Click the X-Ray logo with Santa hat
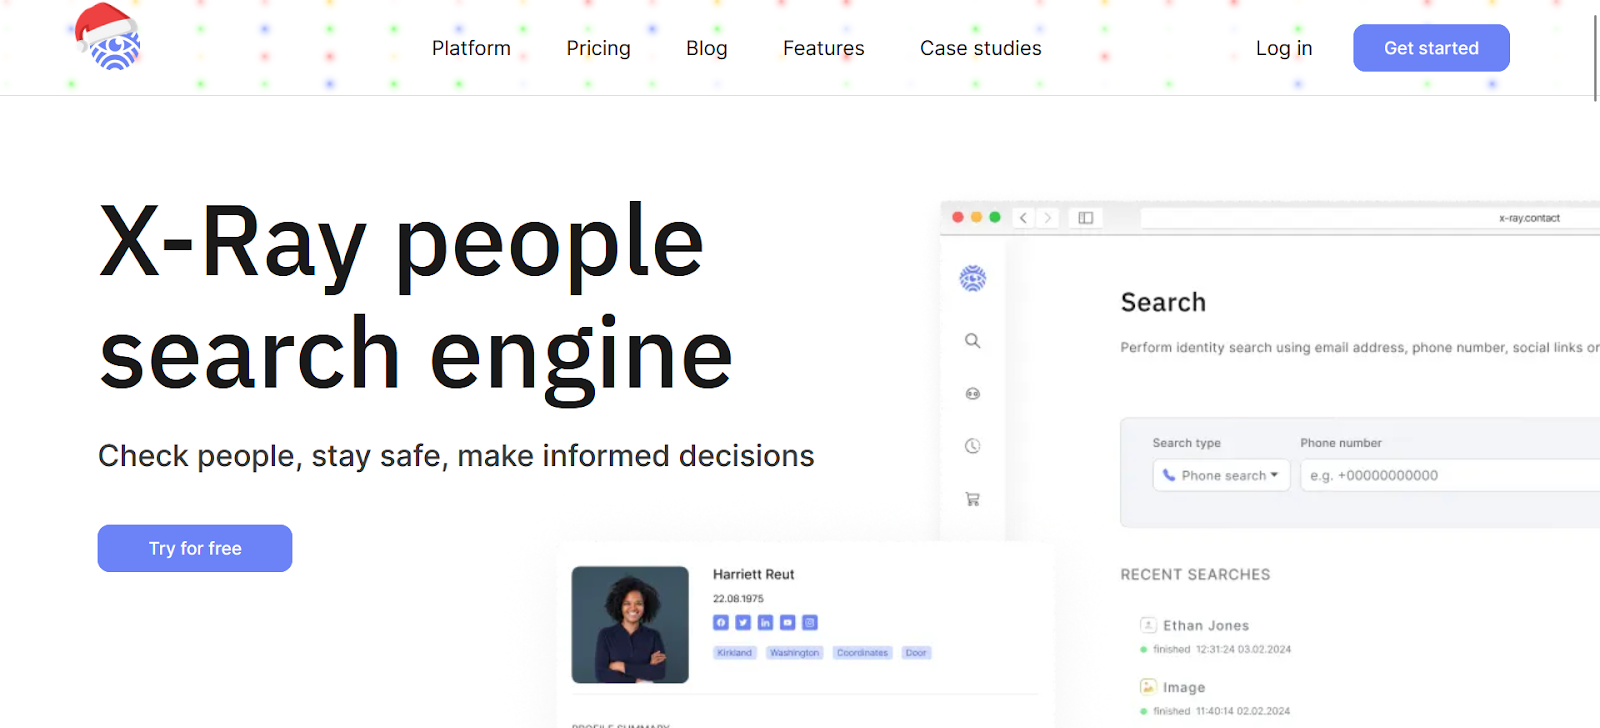Image resolution: width=1600 pixels, height=728 pixels. point(108,38)
